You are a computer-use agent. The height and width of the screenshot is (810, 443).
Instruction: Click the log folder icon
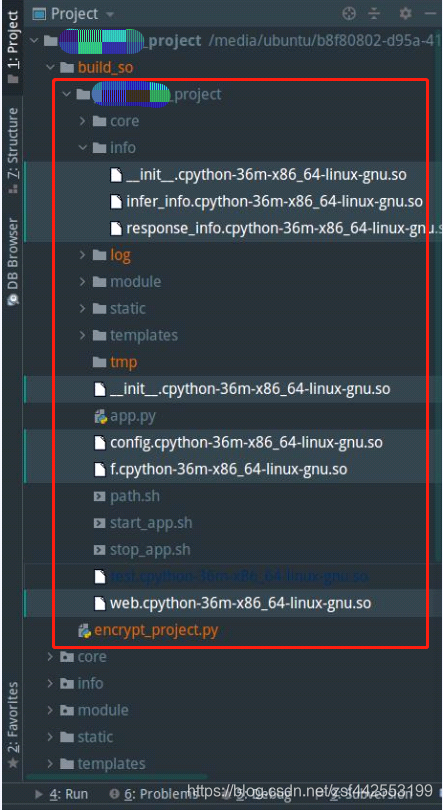[x=99, y=255]
